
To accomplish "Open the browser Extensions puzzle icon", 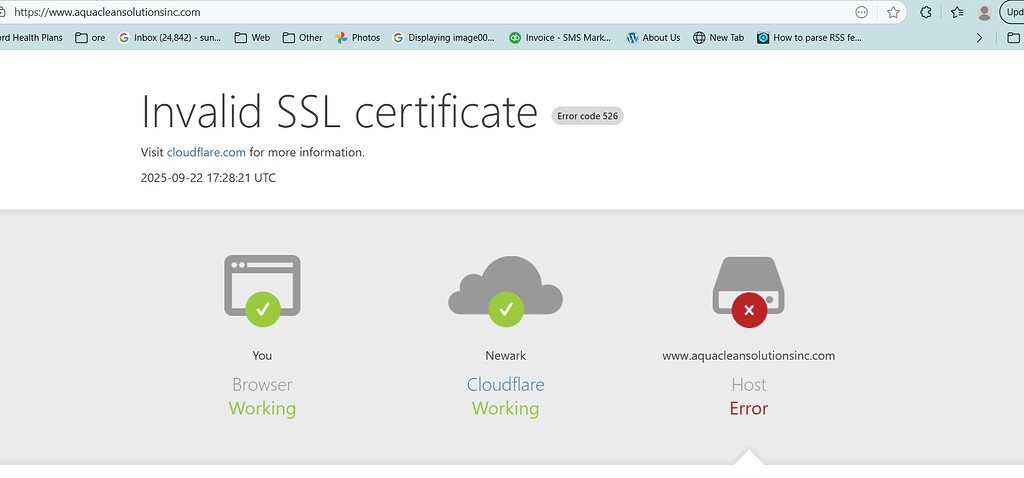I will pos(925,12).
